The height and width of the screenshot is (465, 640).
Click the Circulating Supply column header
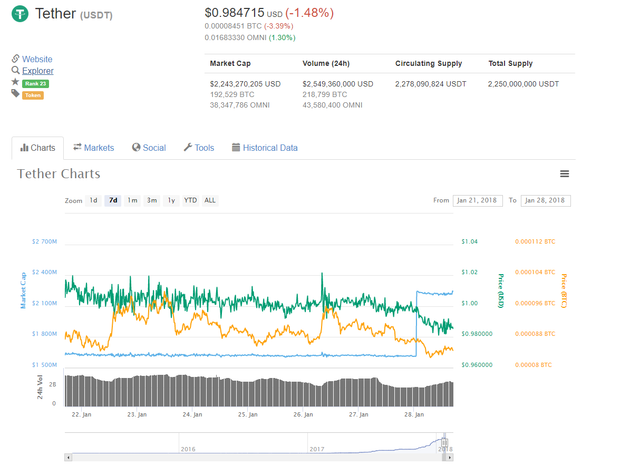pos(429,63)
